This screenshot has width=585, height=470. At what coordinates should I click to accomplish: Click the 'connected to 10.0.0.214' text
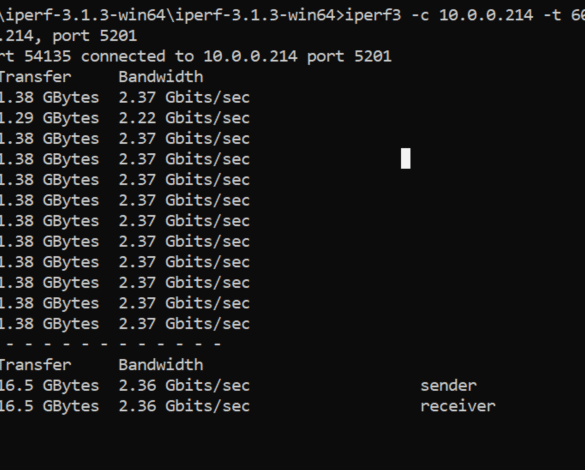[189, 56]
